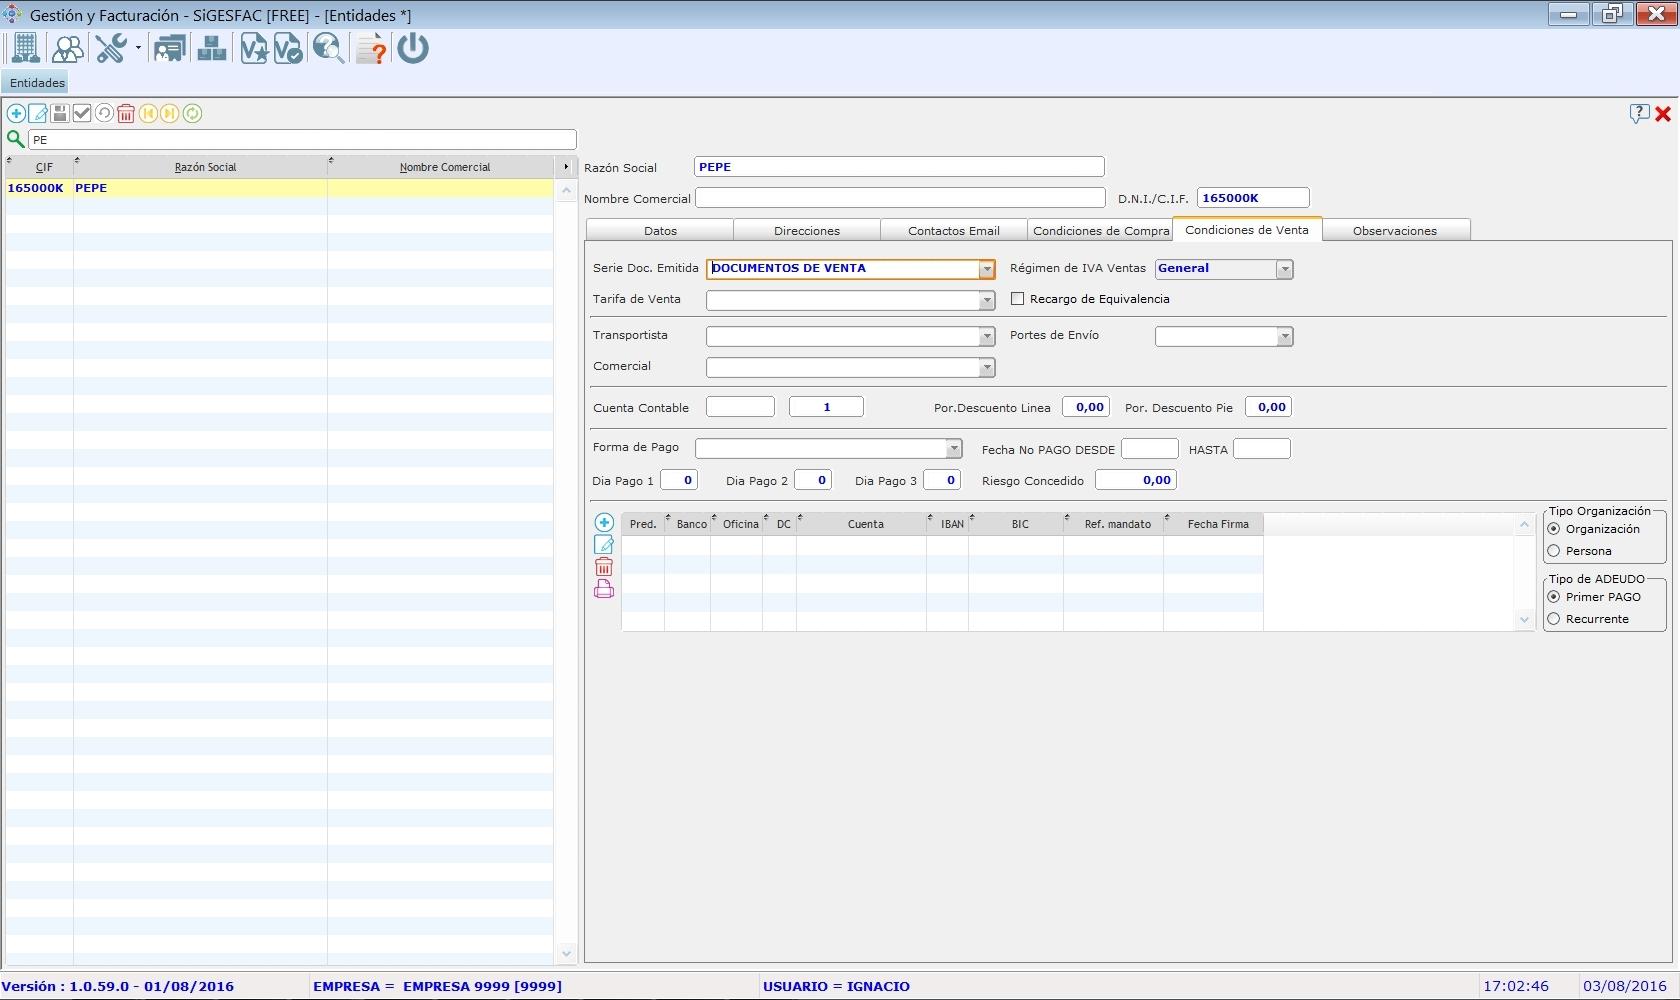Click the Riesgo Concedido field
1680x1000 pixels.
pyautogui.click(x=1136, y=480)
